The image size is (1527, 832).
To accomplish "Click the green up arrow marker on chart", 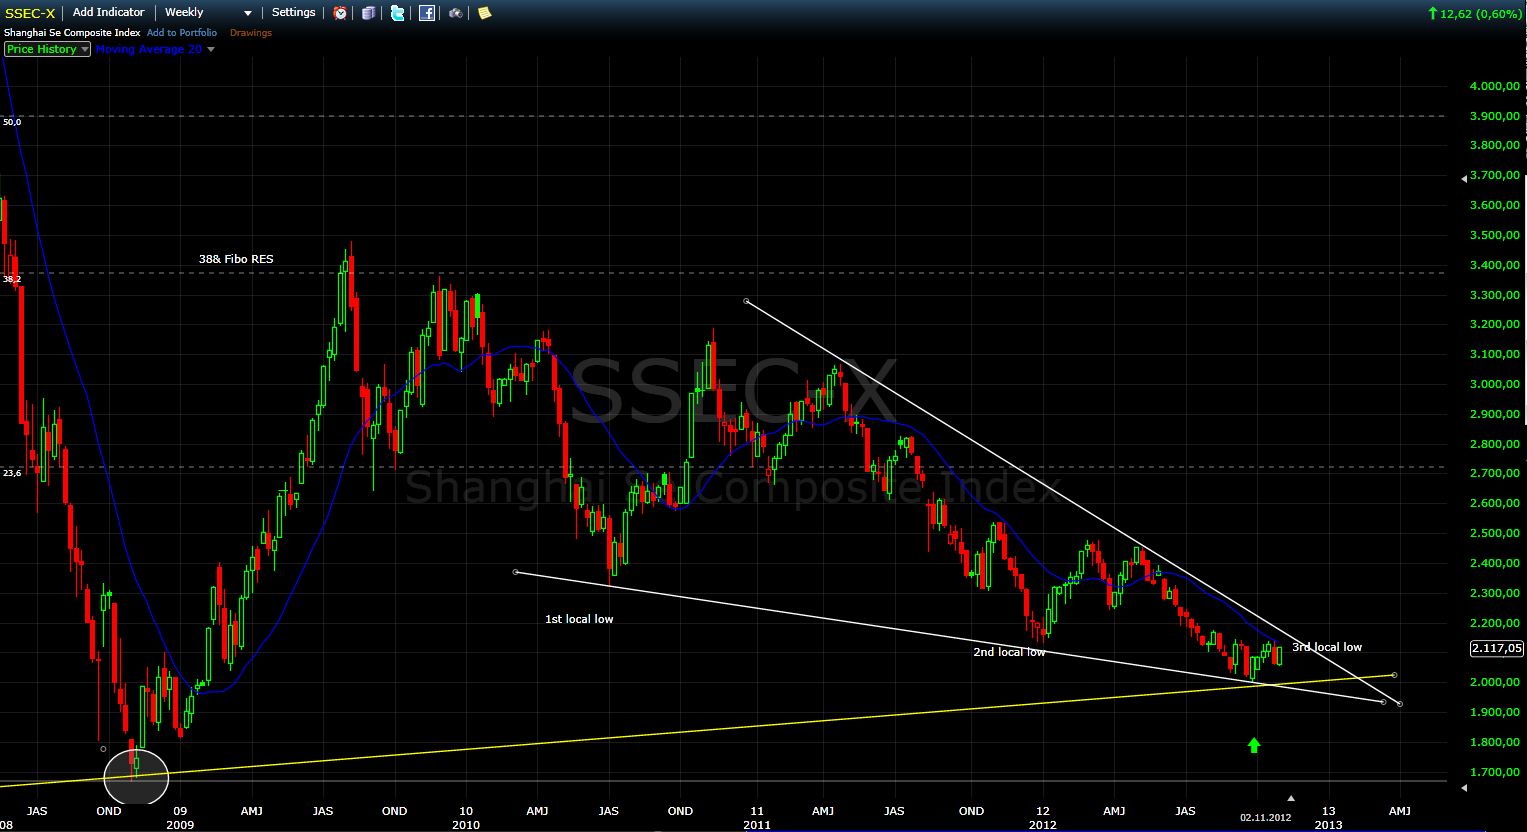I will pyautogui.click(x=1254, y=745).
